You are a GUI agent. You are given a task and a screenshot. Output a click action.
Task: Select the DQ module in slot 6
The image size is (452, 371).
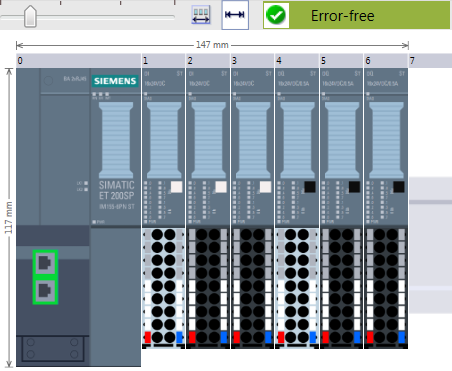tap(386, 148)
